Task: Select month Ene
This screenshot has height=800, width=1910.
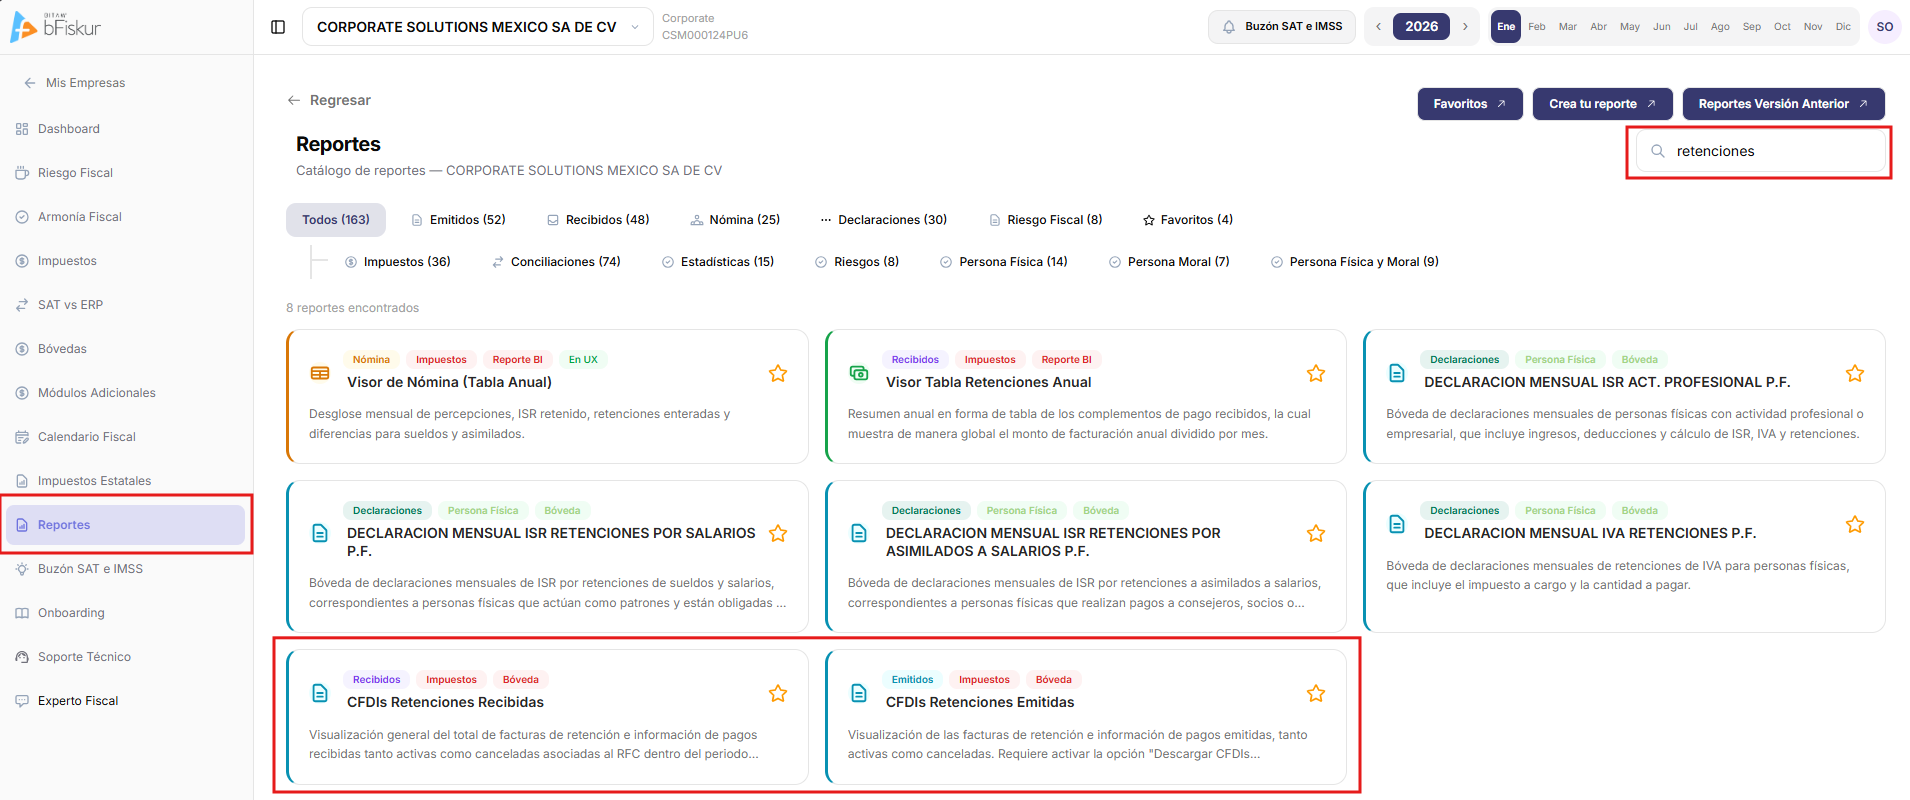Action: coord(1506,27)
